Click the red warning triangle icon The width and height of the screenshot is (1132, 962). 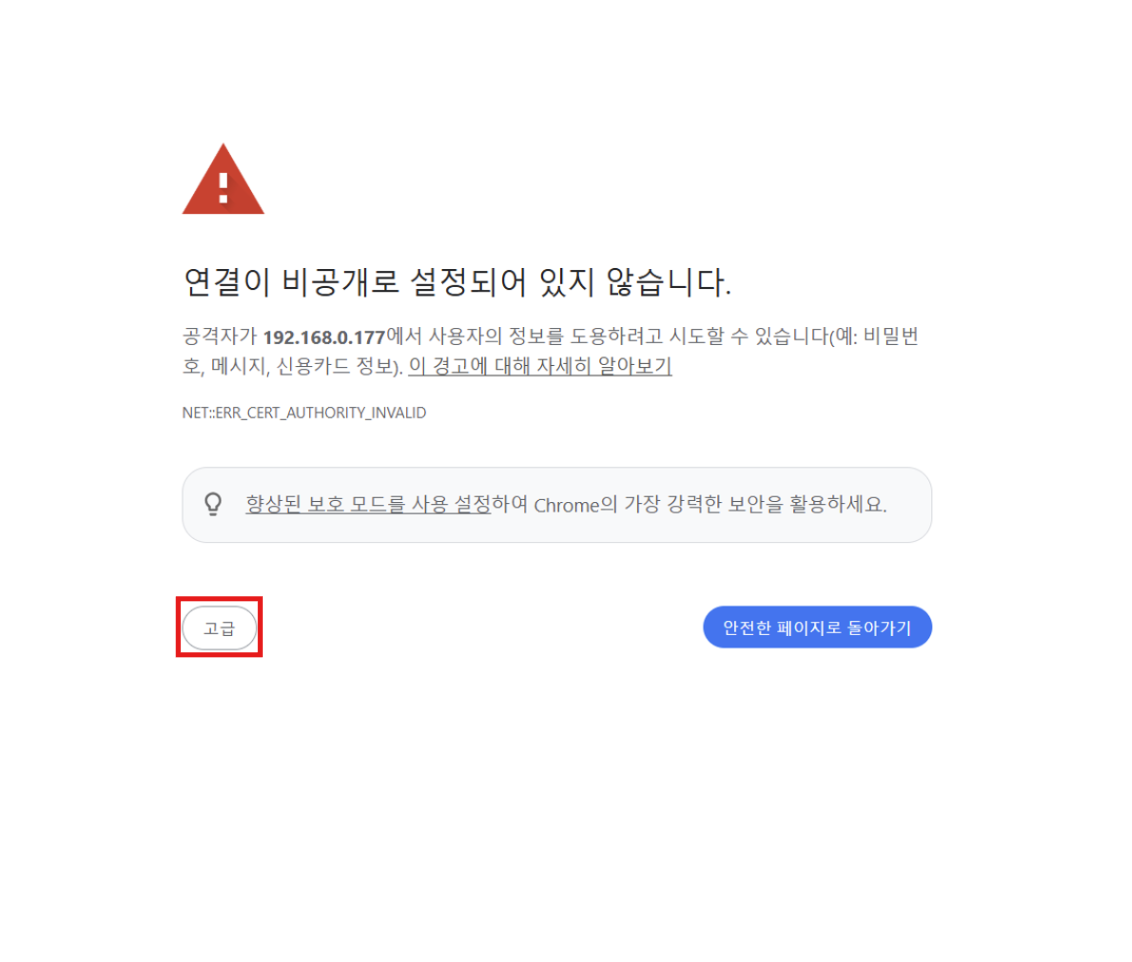pos(223,180)
